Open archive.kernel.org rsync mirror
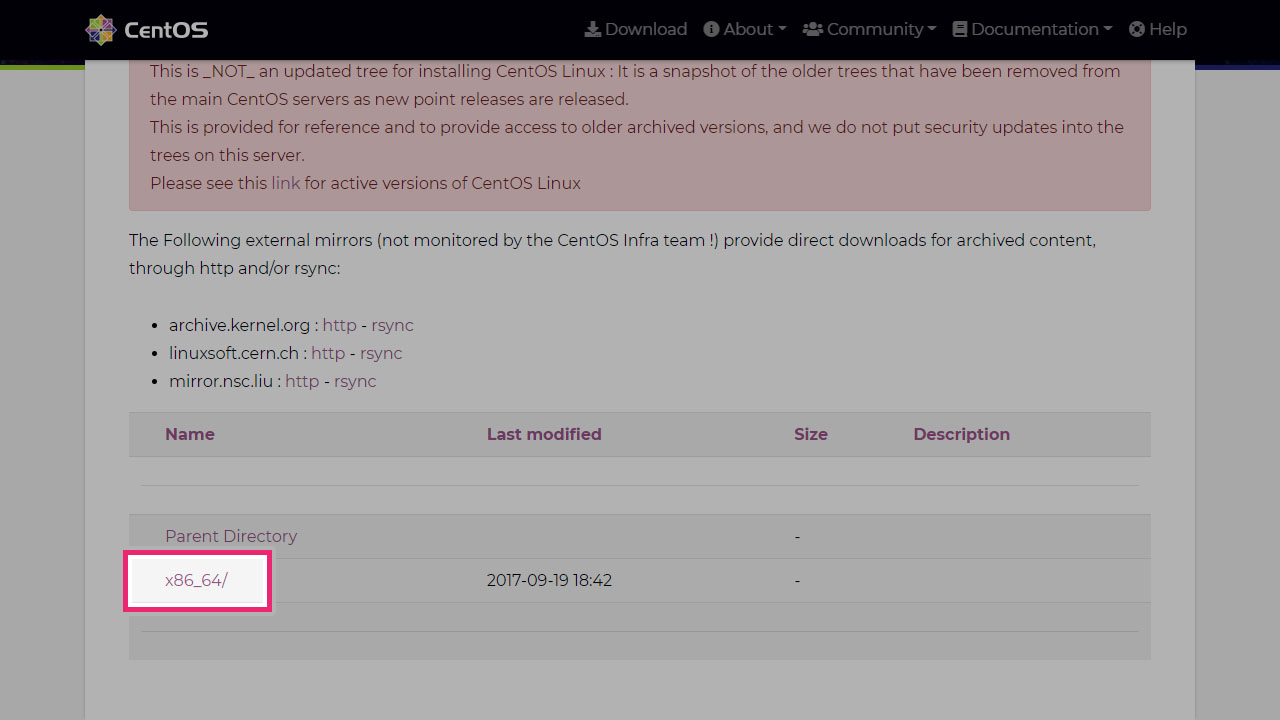Viewport: 1280px width, 720px height. pyautogui.click(x=392, y=325)
